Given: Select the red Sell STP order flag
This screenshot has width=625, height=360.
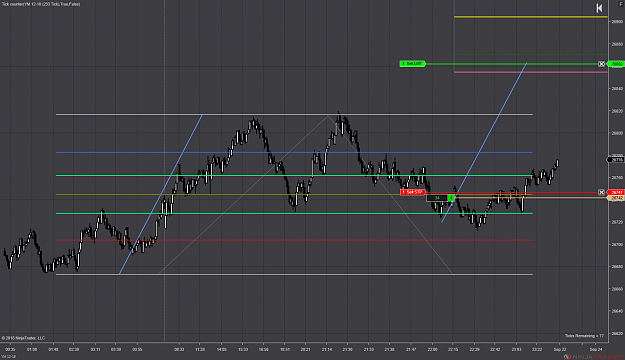Looking at the screenshot, I should [x=413, y=192].
